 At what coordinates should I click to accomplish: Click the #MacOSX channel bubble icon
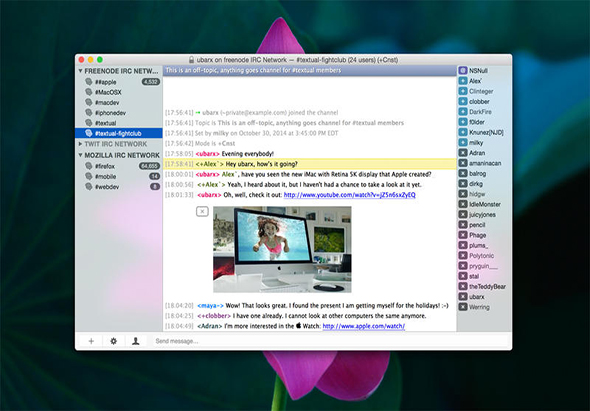(x=89, y=92)
